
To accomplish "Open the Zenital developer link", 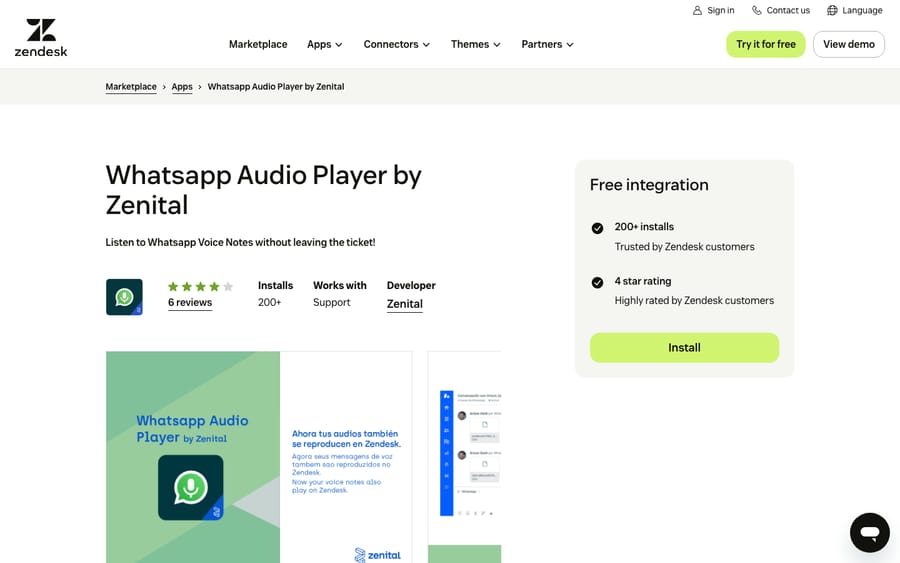I will click(x=405, y=304).
